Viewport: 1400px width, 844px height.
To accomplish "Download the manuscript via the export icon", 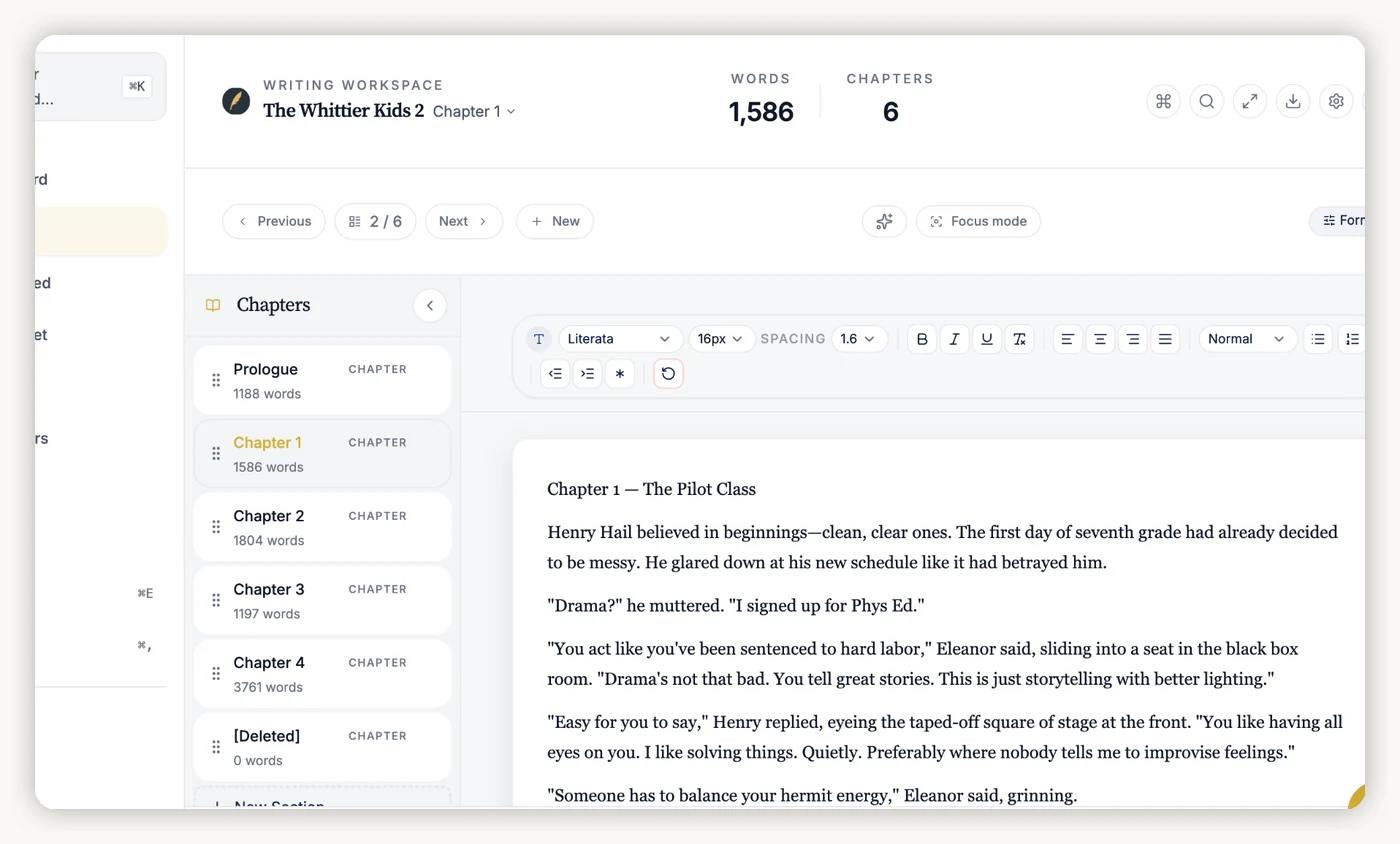I will point(1292,101).
